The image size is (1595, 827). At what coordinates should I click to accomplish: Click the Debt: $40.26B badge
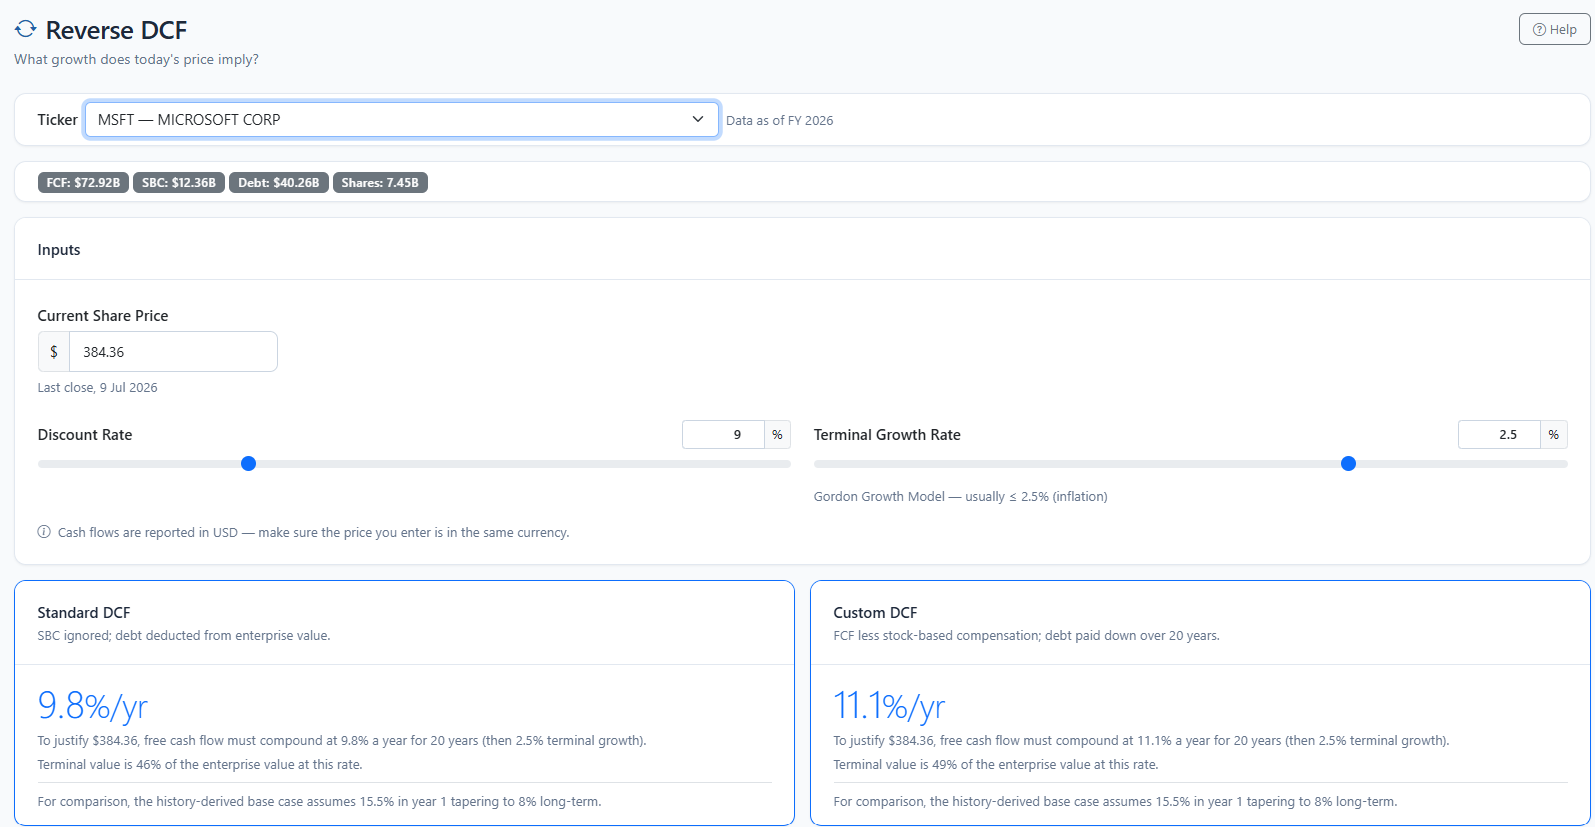[x=279, y=183]
